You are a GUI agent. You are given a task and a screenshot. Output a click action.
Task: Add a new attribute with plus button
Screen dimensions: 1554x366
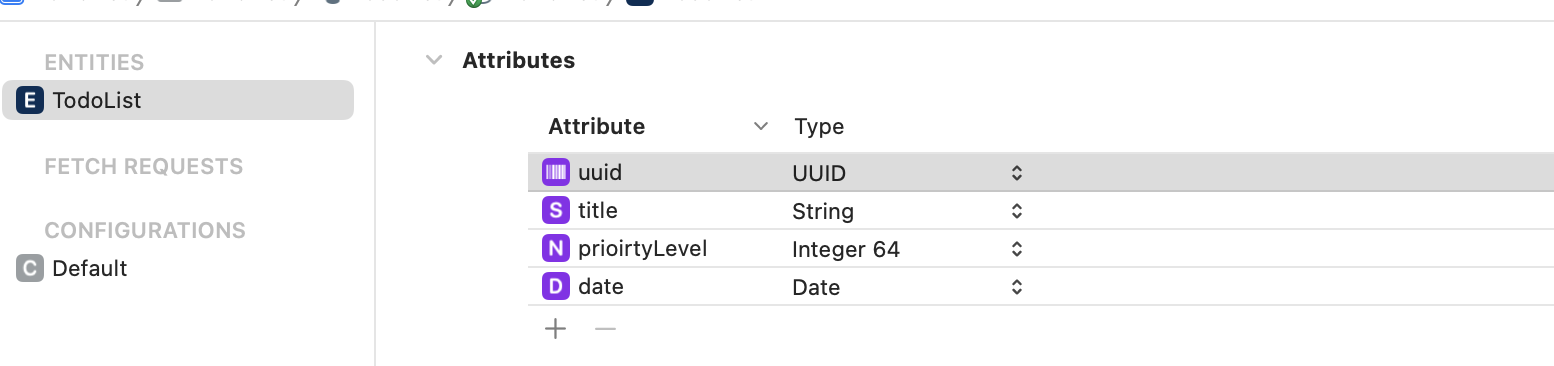(555, 328)
